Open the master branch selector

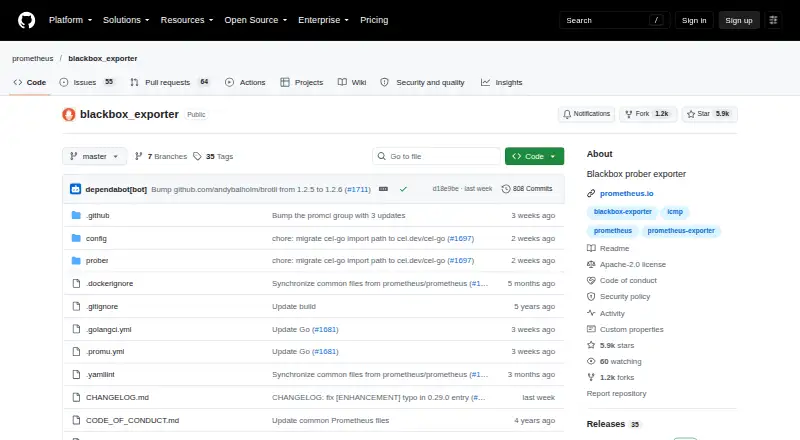pos(94,156)
